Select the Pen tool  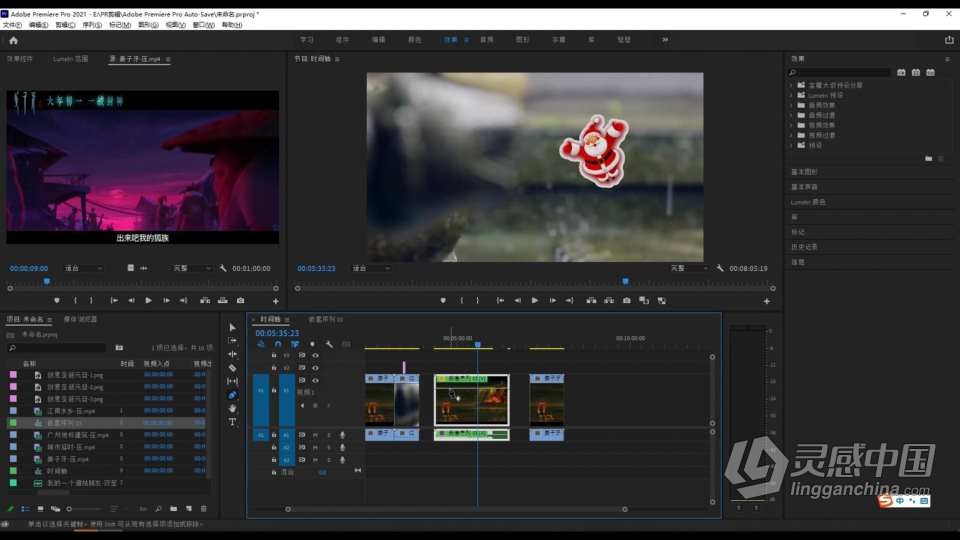point(232,395)
